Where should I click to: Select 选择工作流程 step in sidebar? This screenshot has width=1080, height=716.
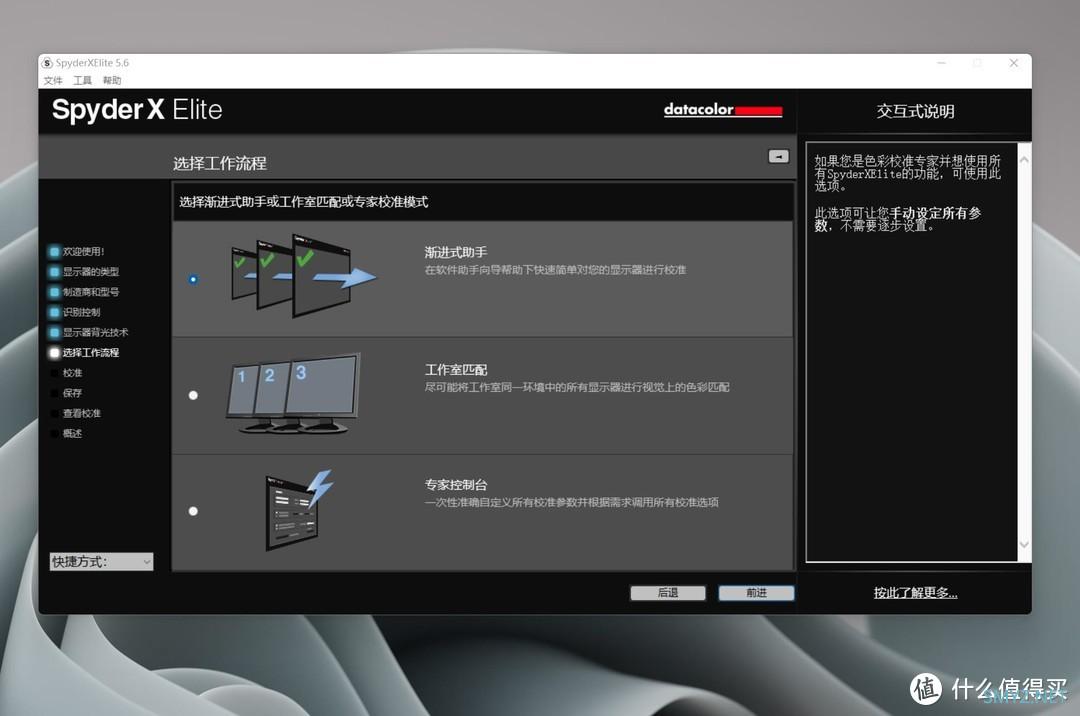pos(84,352)
